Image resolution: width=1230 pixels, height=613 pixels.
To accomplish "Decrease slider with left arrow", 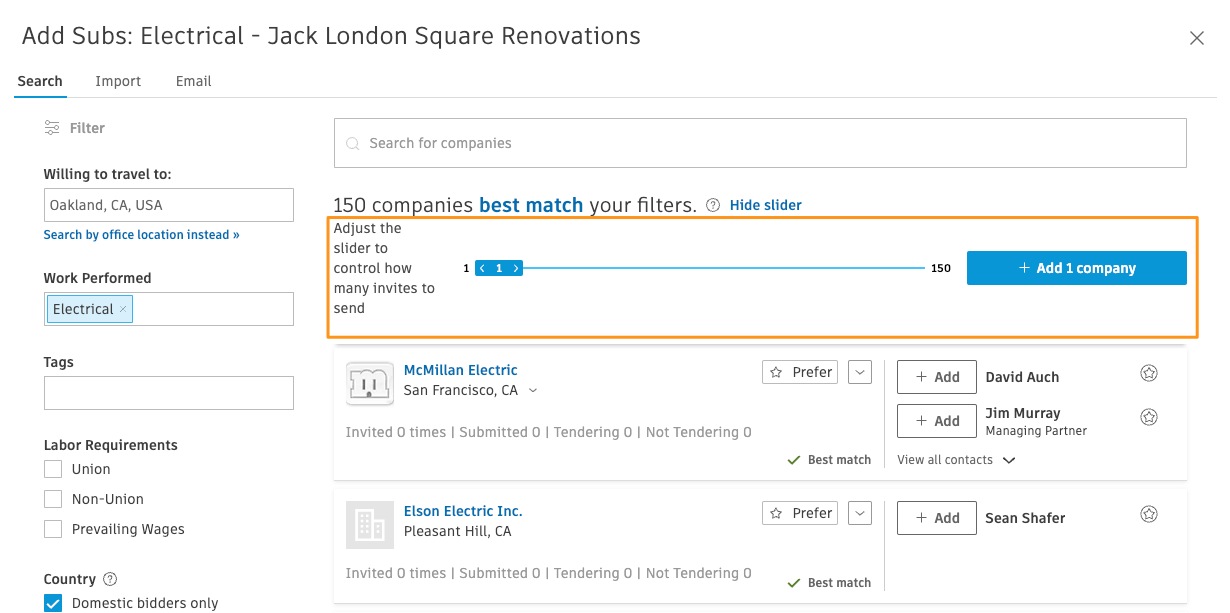I will click(x=482, y=268).
